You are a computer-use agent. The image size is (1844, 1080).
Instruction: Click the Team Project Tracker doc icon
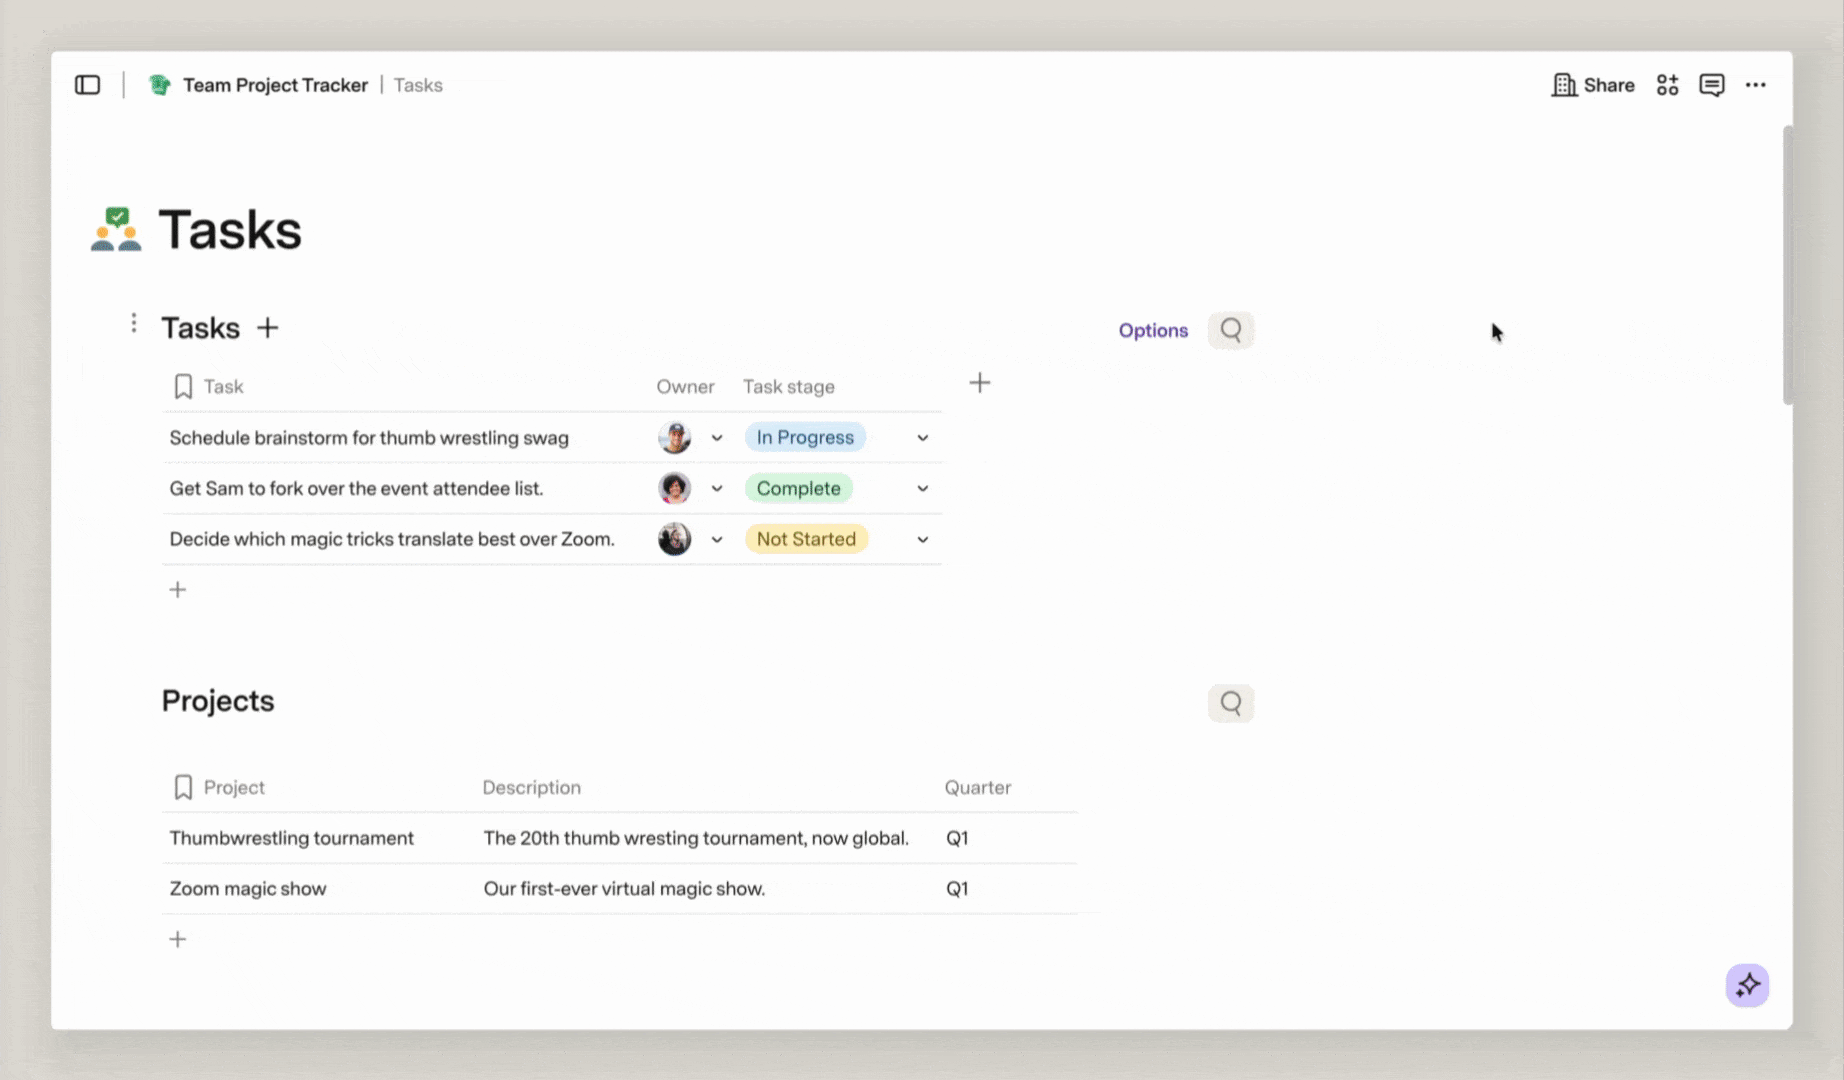[x=159, y=85]
